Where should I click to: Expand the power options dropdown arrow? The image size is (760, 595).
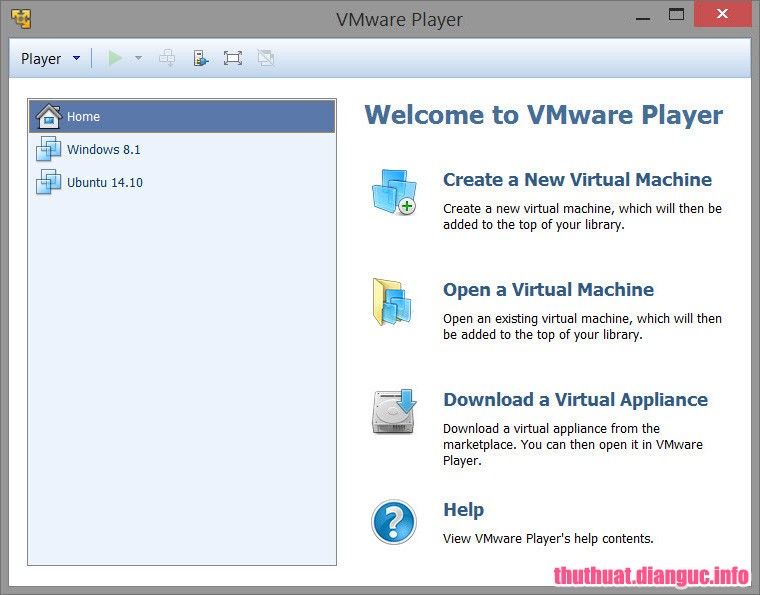point(138,58)
